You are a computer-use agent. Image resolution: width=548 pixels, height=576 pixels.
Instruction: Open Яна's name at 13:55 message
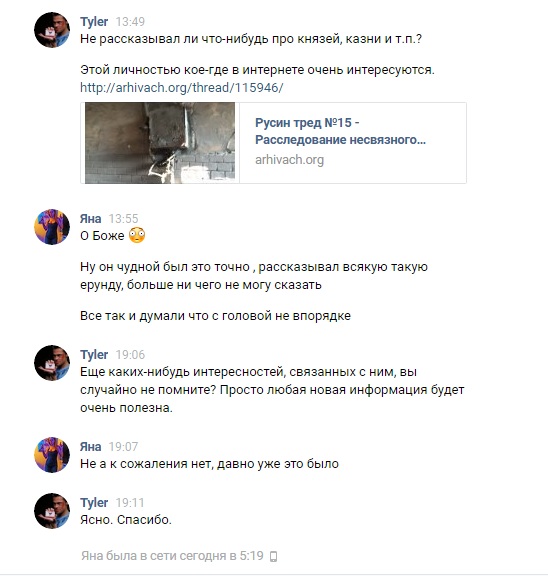coord(90,219)
